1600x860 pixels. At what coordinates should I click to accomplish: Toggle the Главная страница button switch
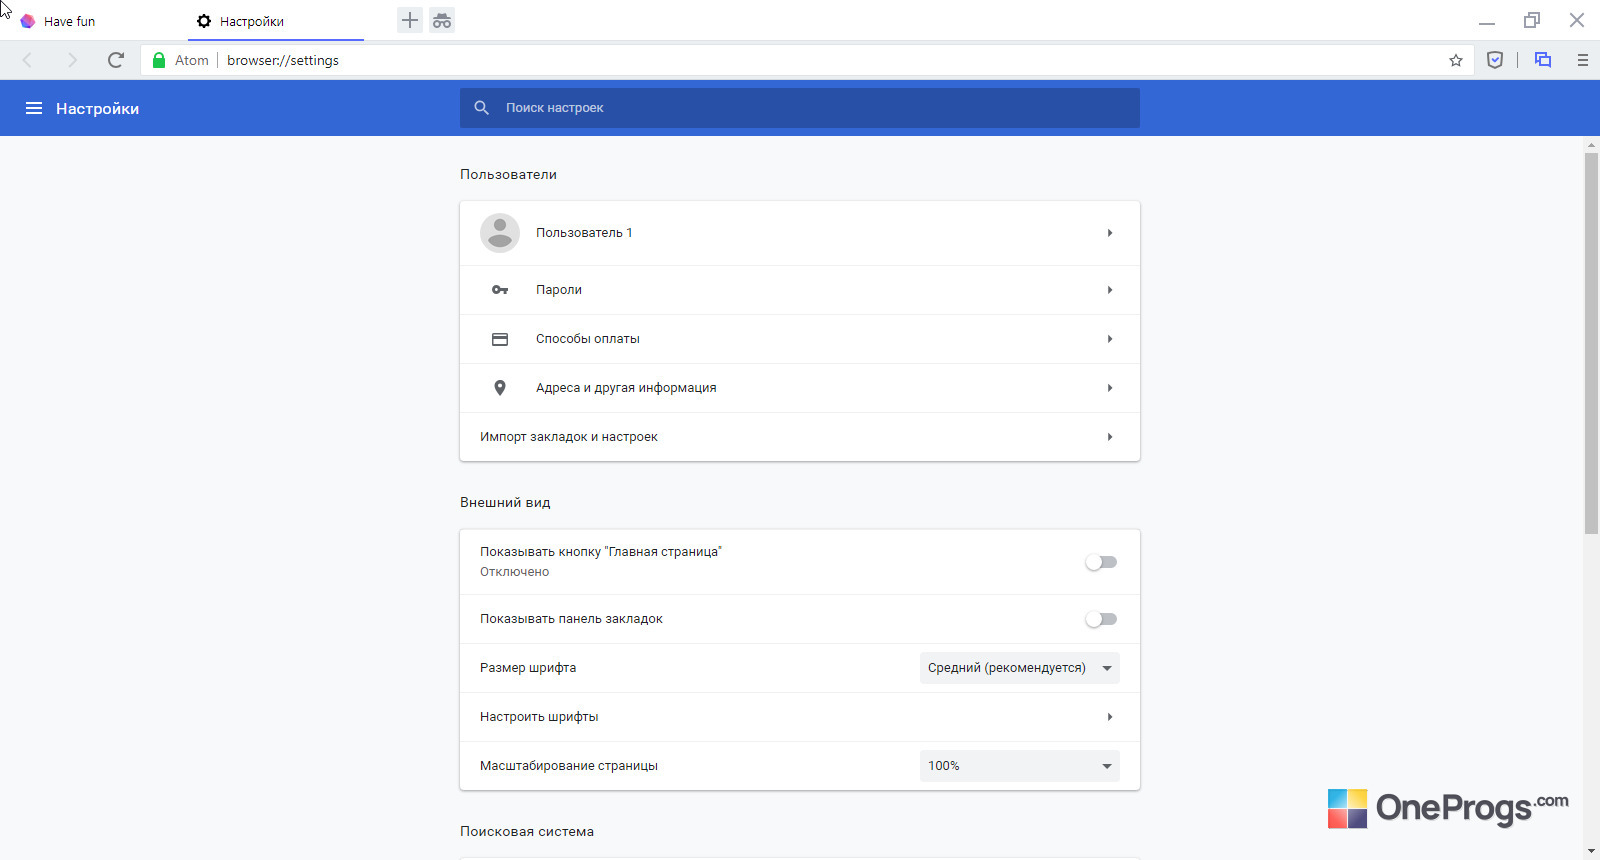(1101, 562)
